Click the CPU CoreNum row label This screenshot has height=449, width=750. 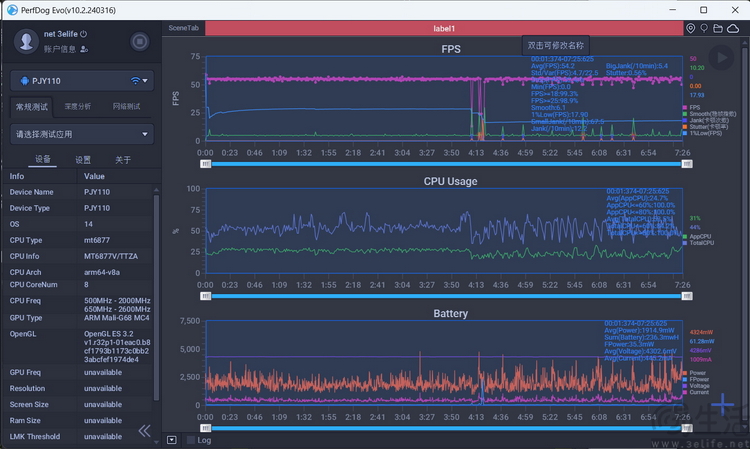click(33, 285)
